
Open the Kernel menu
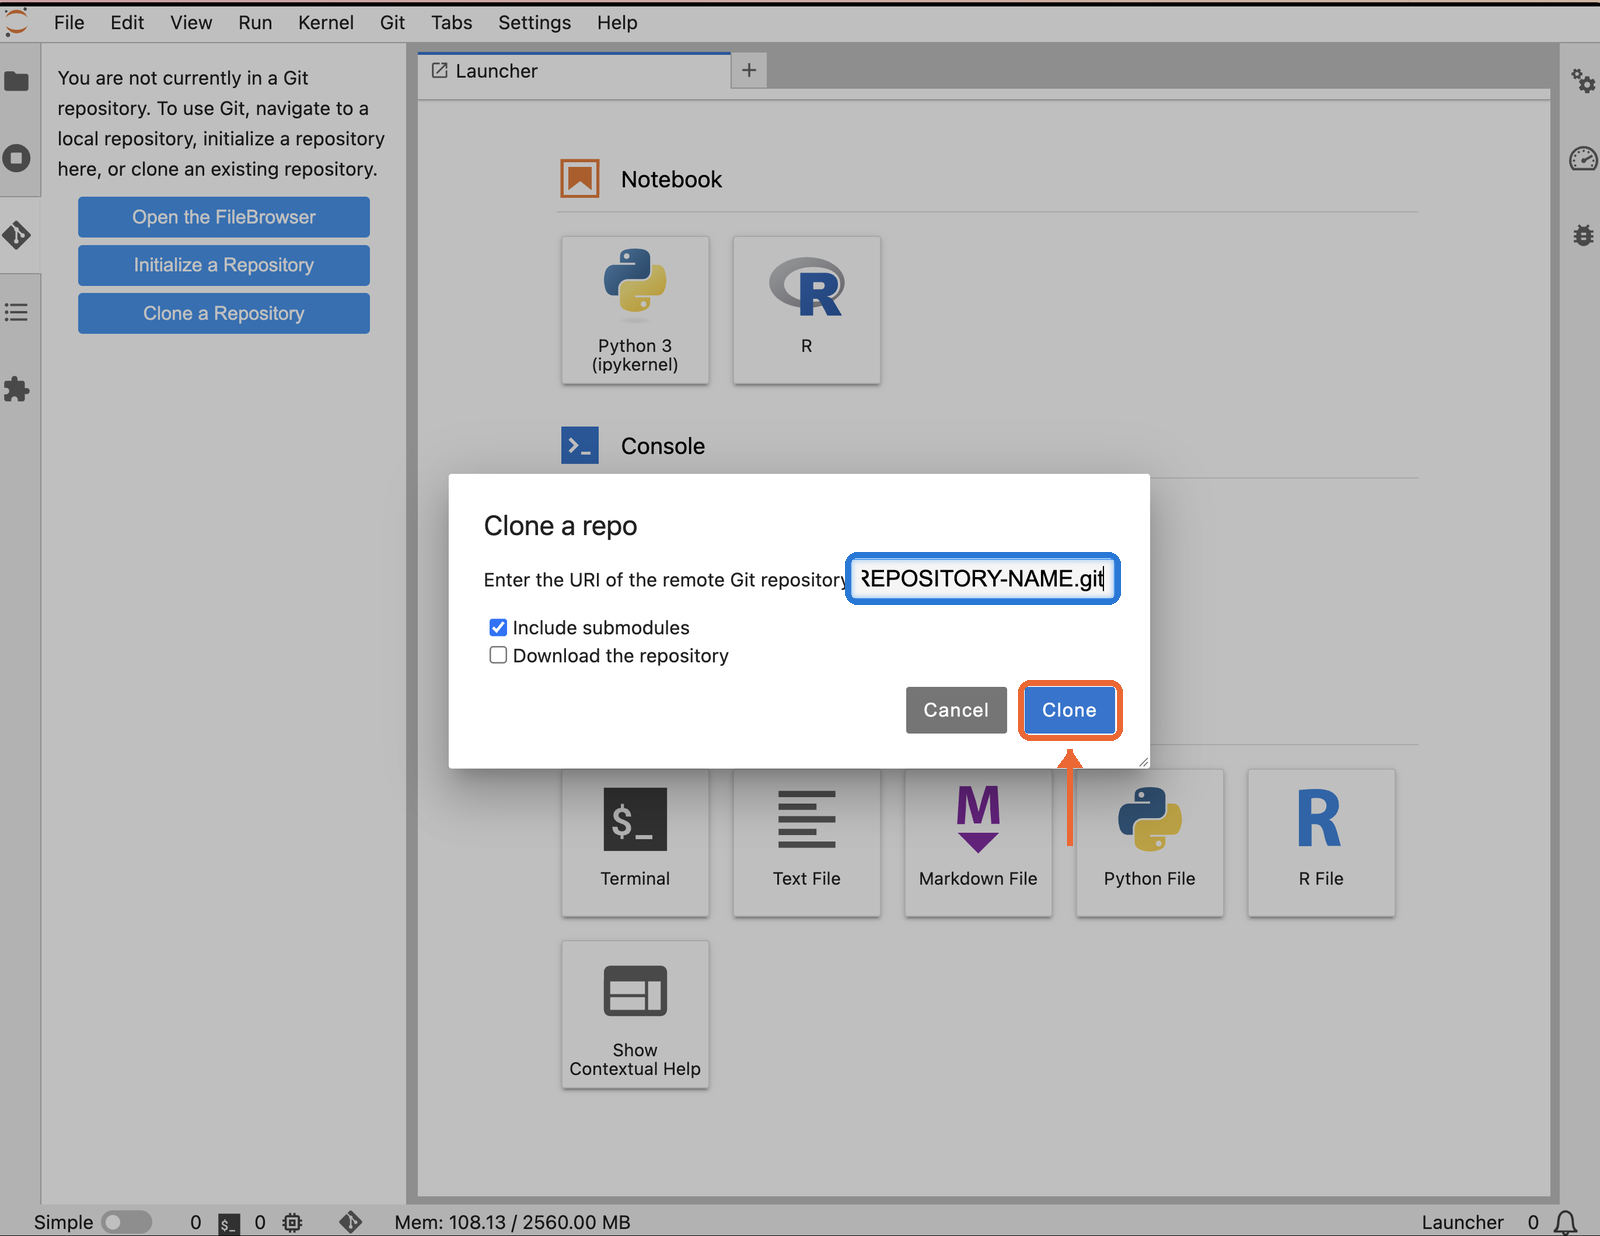(326, 22)
